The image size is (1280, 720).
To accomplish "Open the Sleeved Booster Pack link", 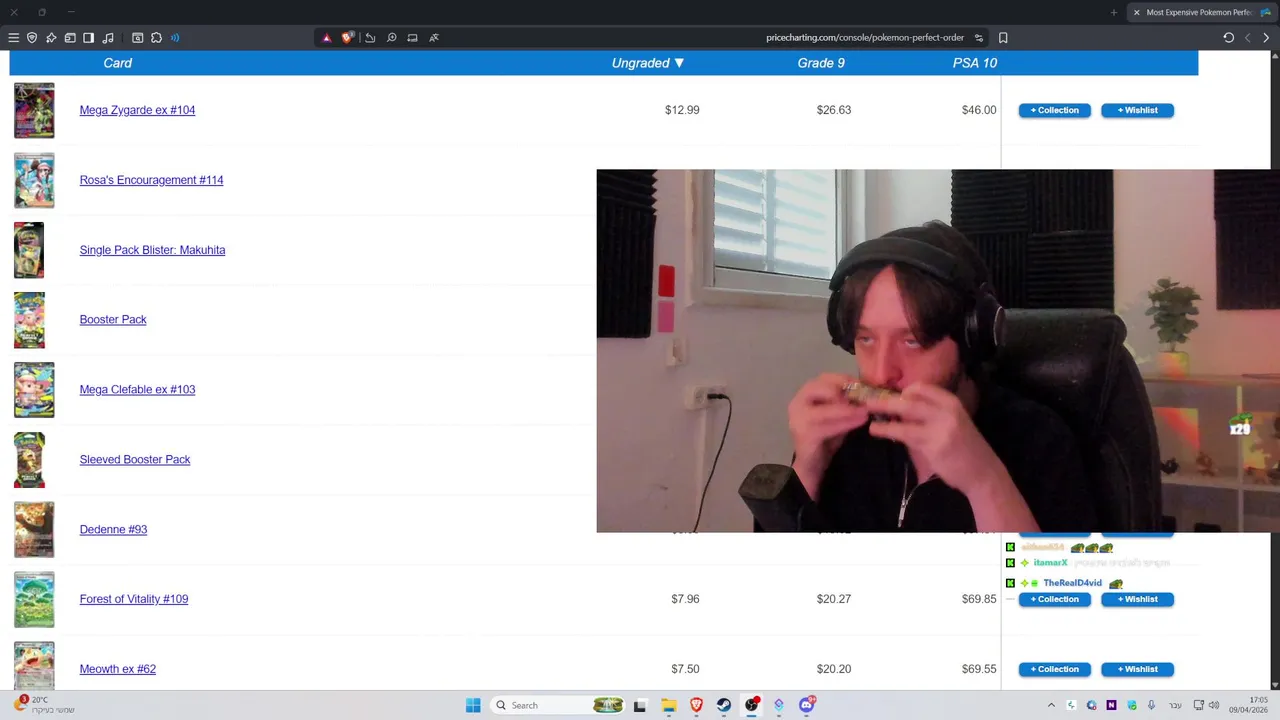I will [x=135, y=459].
